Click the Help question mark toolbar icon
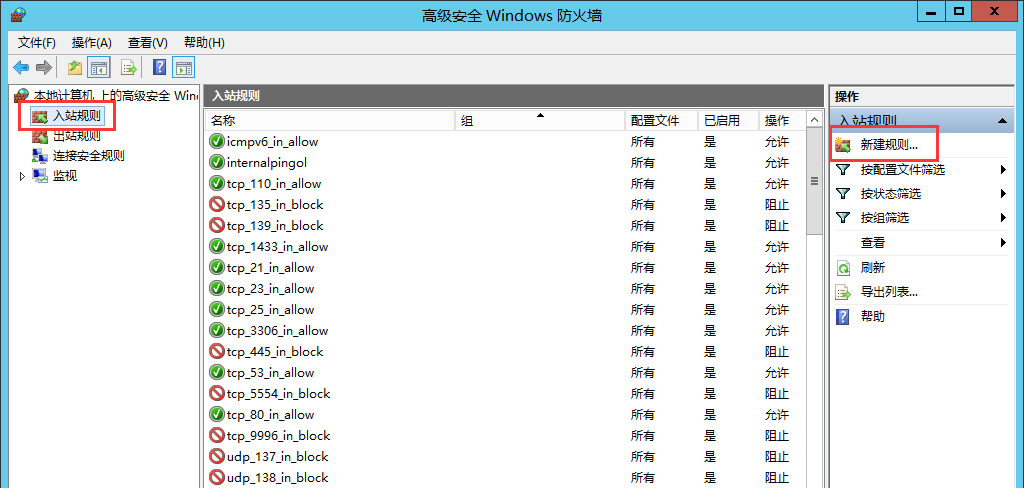The width and height of the screenshot is (1024, 488). click(x=159, y=67)
